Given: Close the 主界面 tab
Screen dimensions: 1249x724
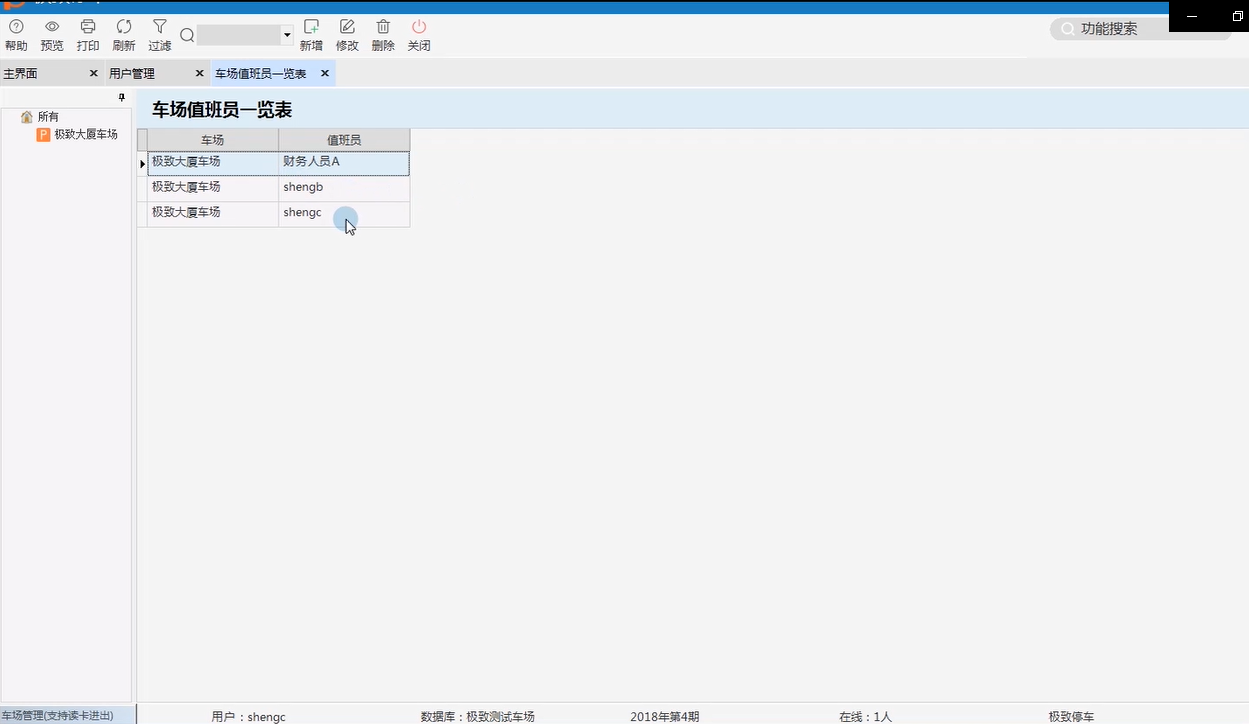Looking at the screenshot, I should [93, 74].
